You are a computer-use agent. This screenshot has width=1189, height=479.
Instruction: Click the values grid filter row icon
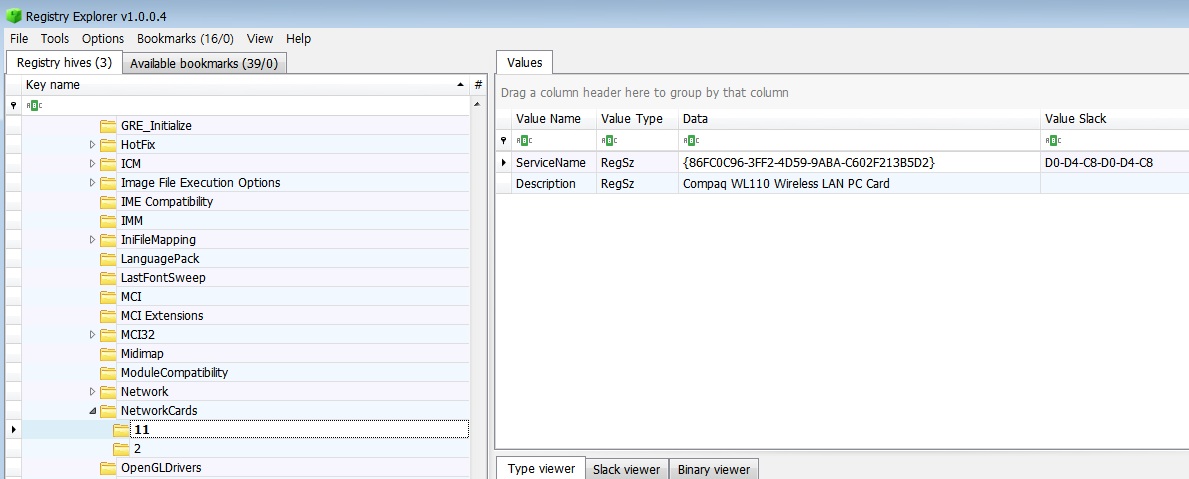[x=504, y=140]
